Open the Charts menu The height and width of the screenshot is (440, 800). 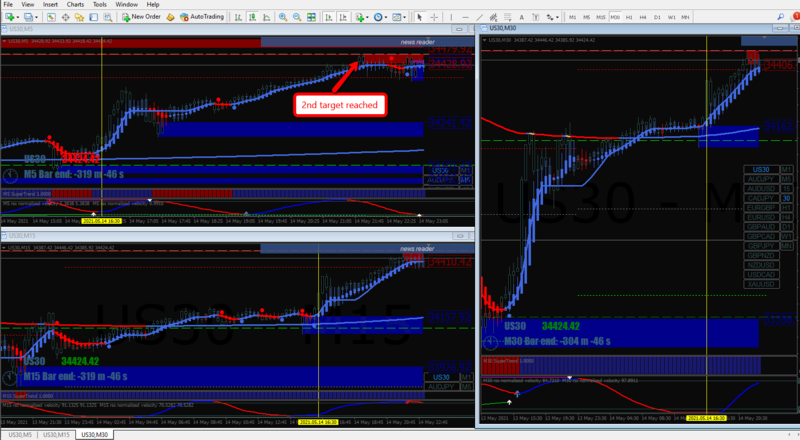click(x=75, y=5)
